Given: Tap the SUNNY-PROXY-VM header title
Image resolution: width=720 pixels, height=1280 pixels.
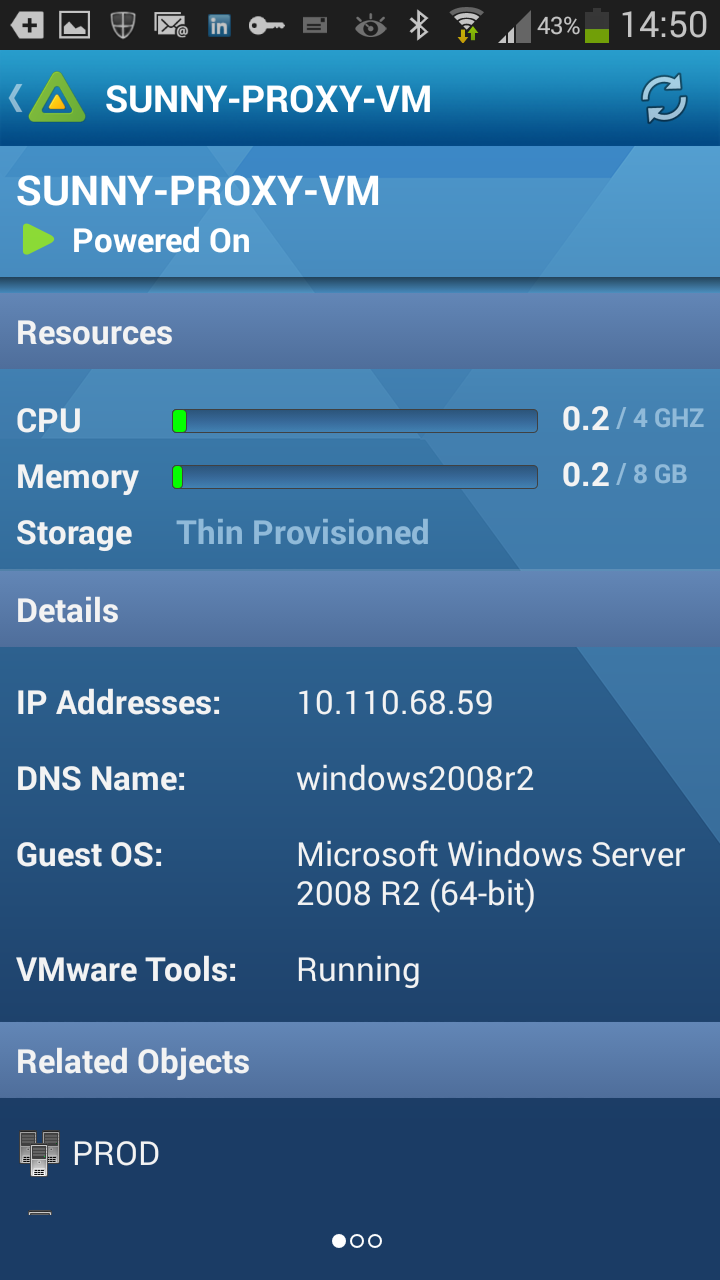Looking at the screenshot, I should [268, 99].
